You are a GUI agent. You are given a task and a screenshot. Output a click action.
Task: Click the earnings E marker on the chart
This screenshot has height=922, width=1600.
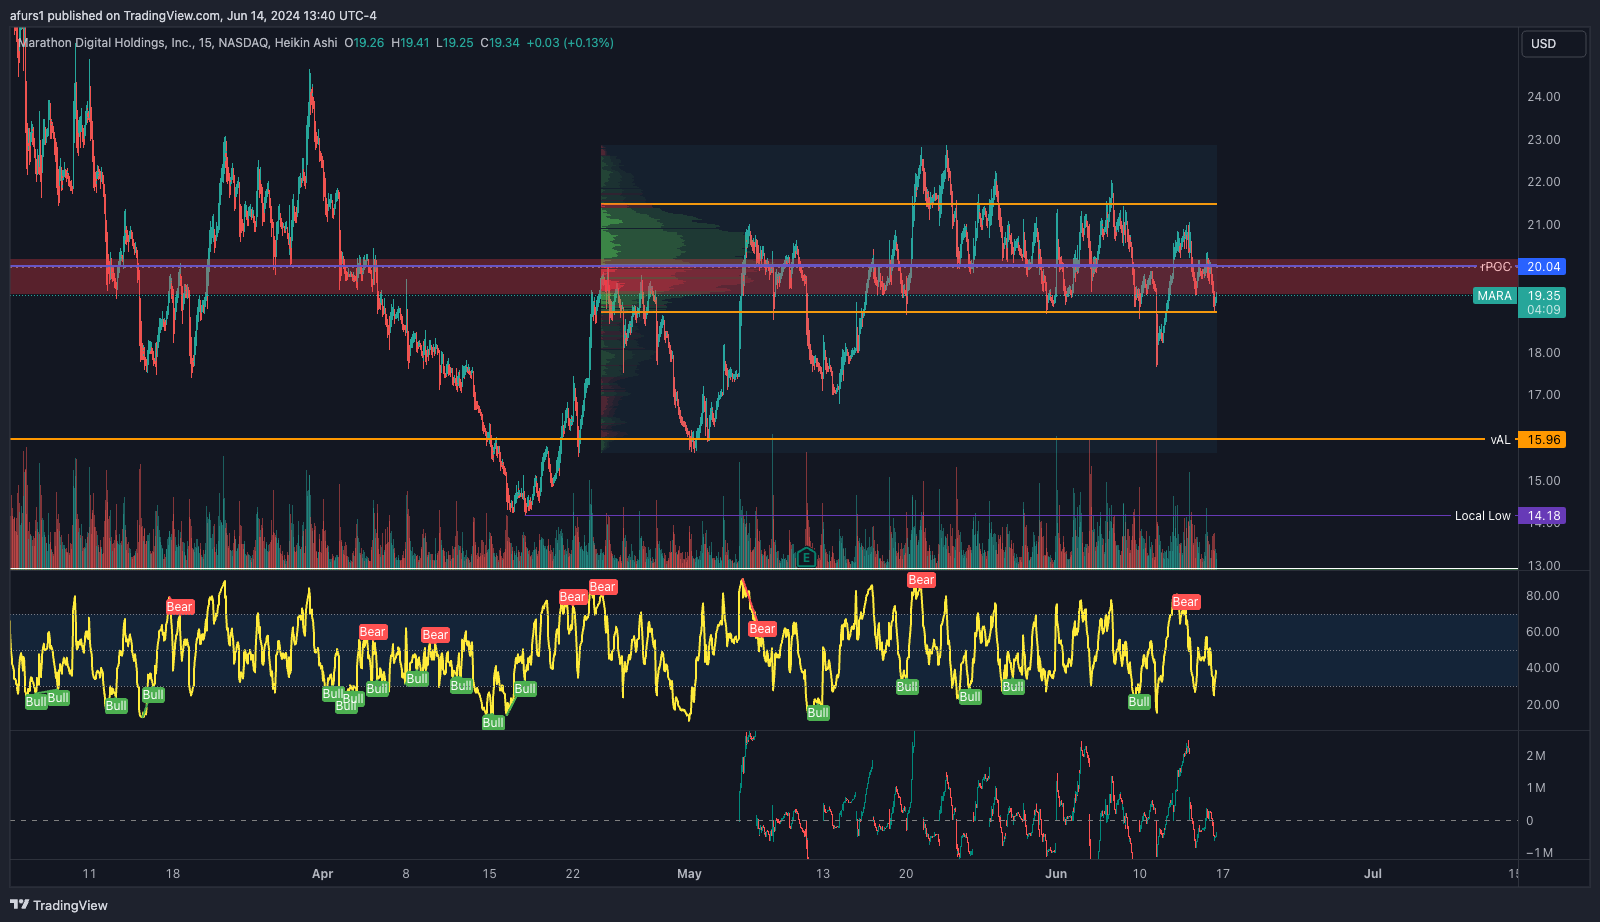(806, 557)
